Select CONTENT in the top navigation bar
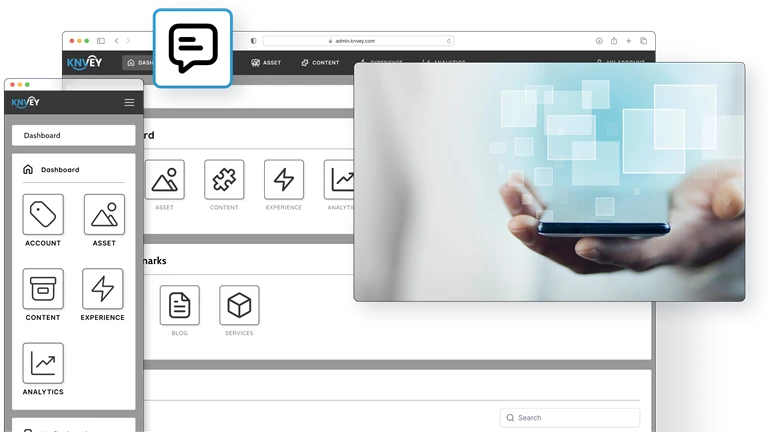768x432 pixels. [x=320, y=62]
